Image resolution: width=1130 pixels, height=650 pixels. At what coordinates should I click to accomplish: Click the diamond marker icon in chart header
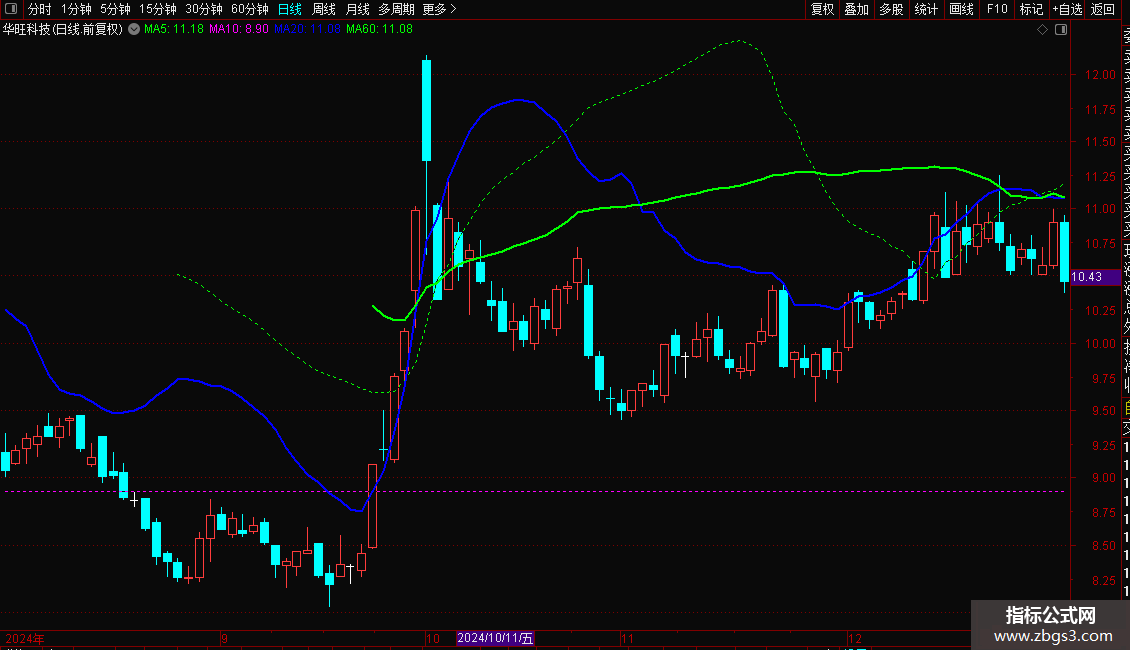1042,29
